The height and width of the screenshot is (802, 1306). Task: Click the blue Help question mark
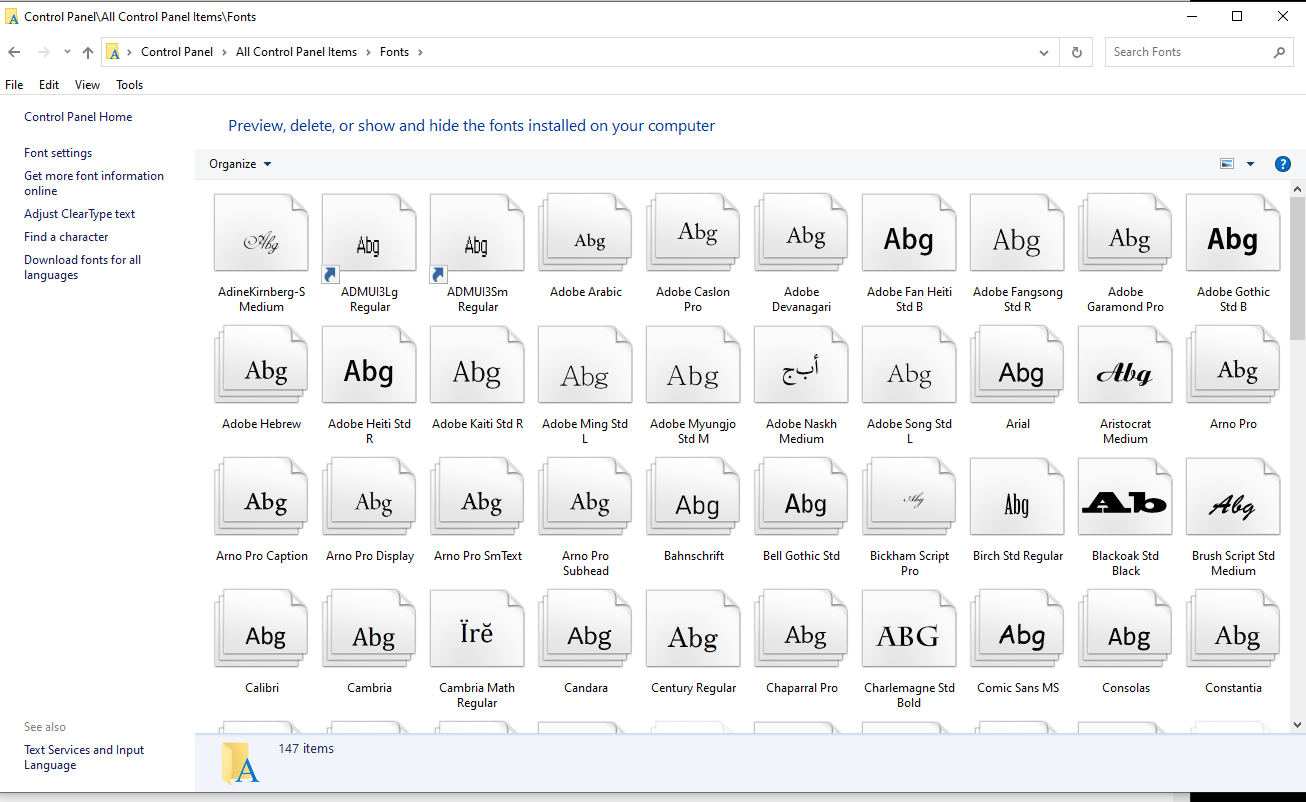point(1283,163)
